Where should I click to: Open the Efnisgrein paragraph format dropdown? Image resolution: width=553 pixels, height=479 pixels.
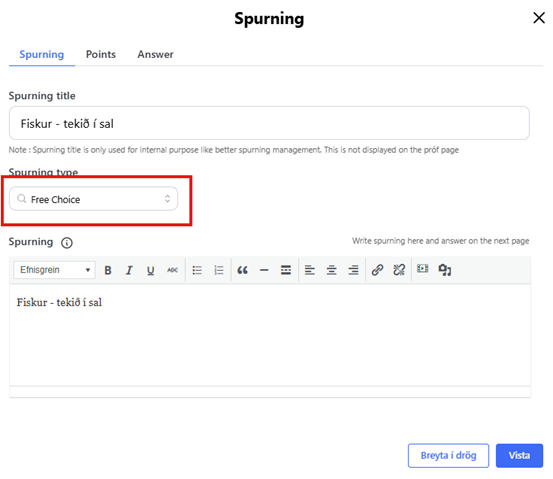tap(54, 270)
